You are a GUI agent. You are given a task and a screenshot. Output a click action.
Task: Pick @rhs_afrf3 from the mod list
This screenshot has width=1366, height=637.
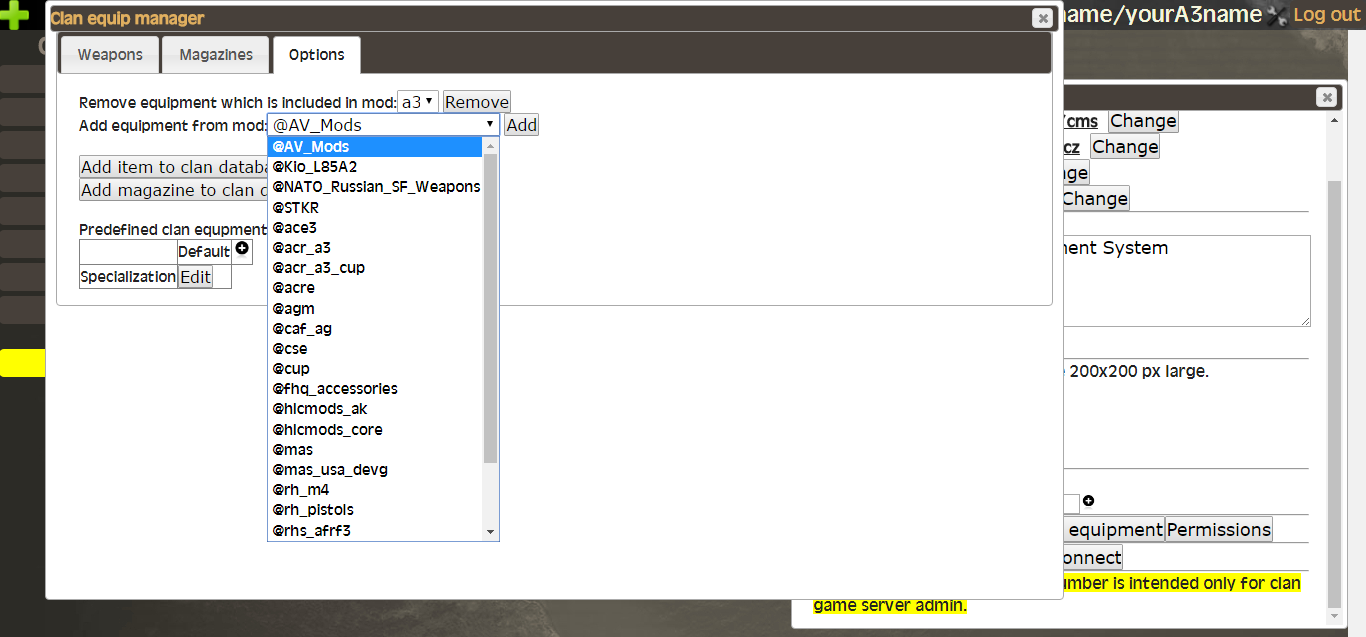pos(311,531)
